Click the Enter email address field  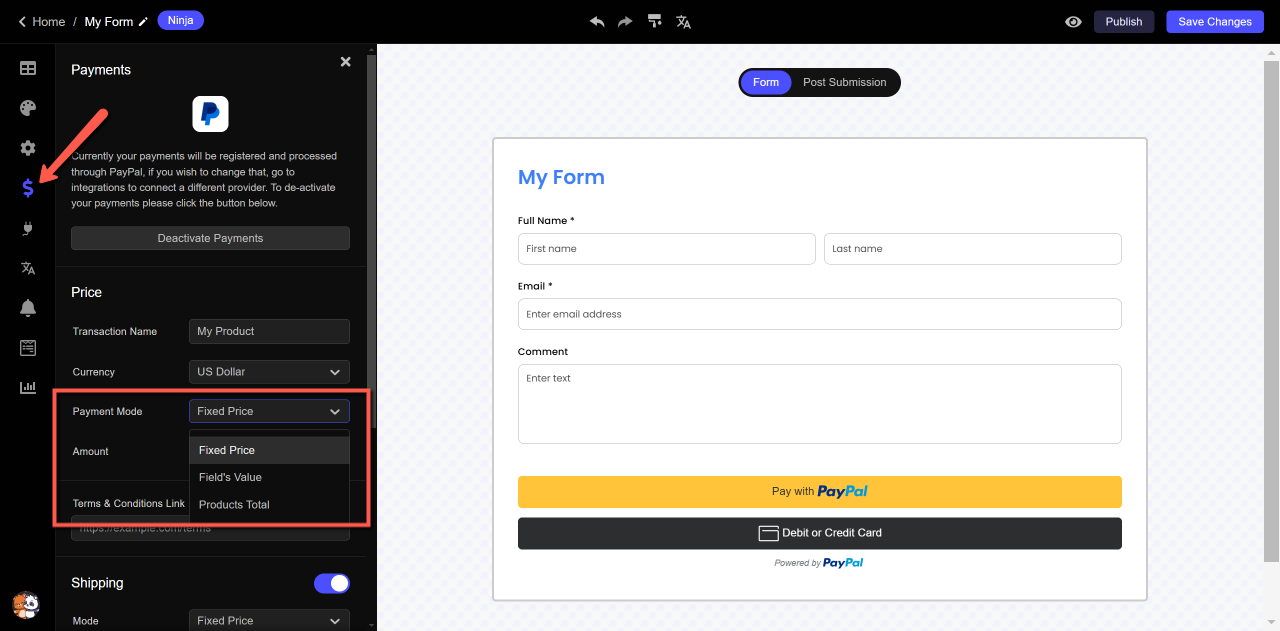tap(820, 314)
